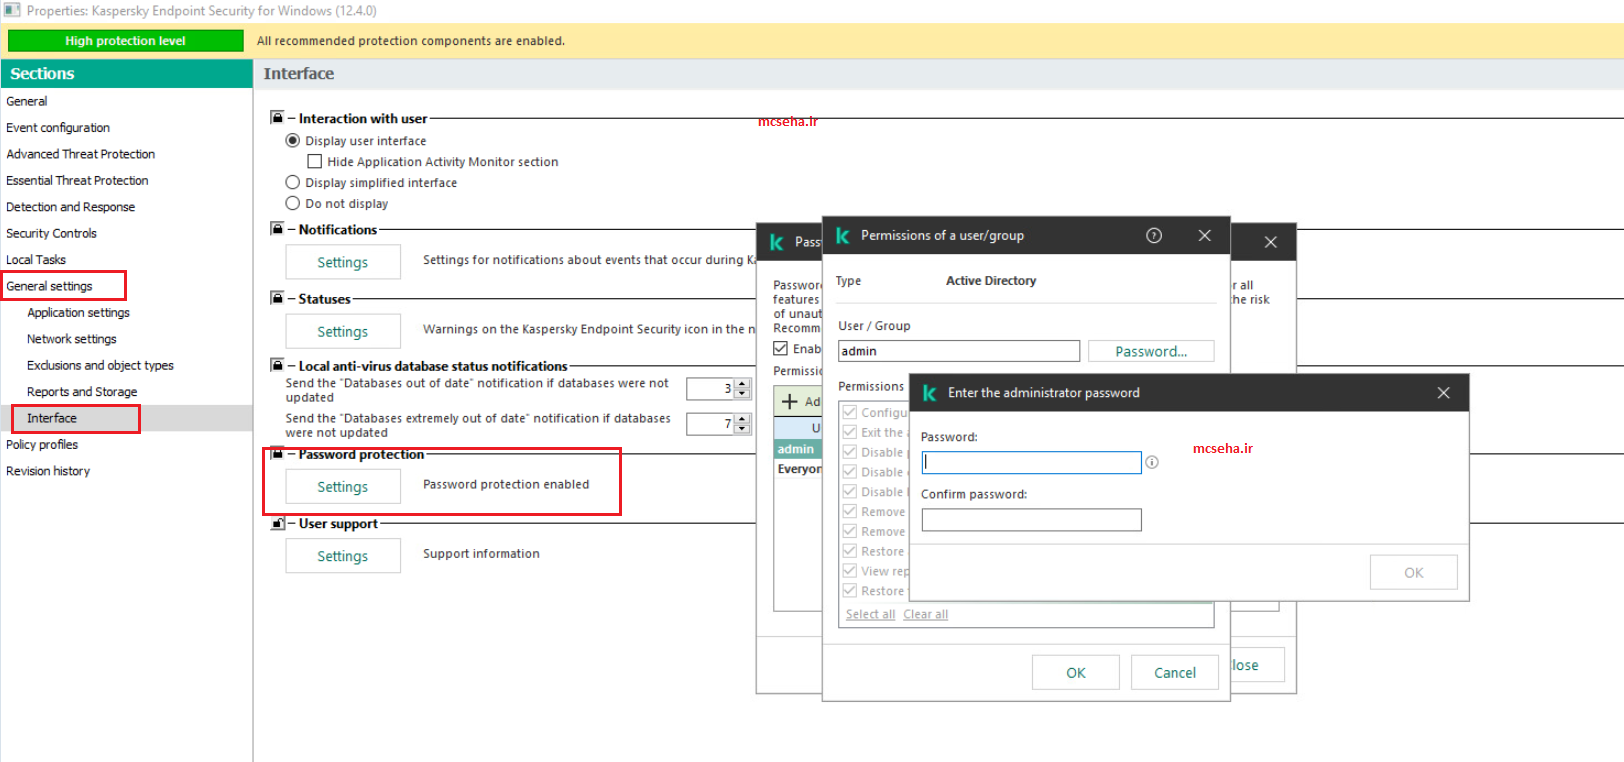Click Kaspersky logo in Permissions of a user/group title
Viewport: 1624px width, 762px height.
(843, 236)
